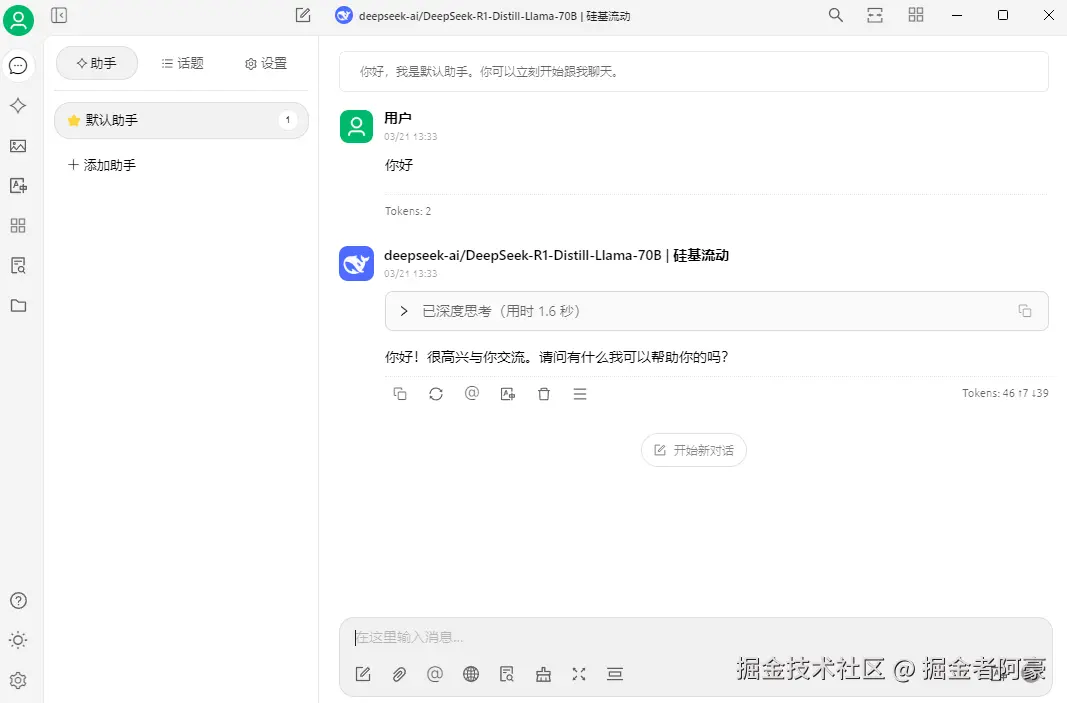Expand the input box to full size
The height and width of the screenshot is (703, 1067).
point(579,674)
